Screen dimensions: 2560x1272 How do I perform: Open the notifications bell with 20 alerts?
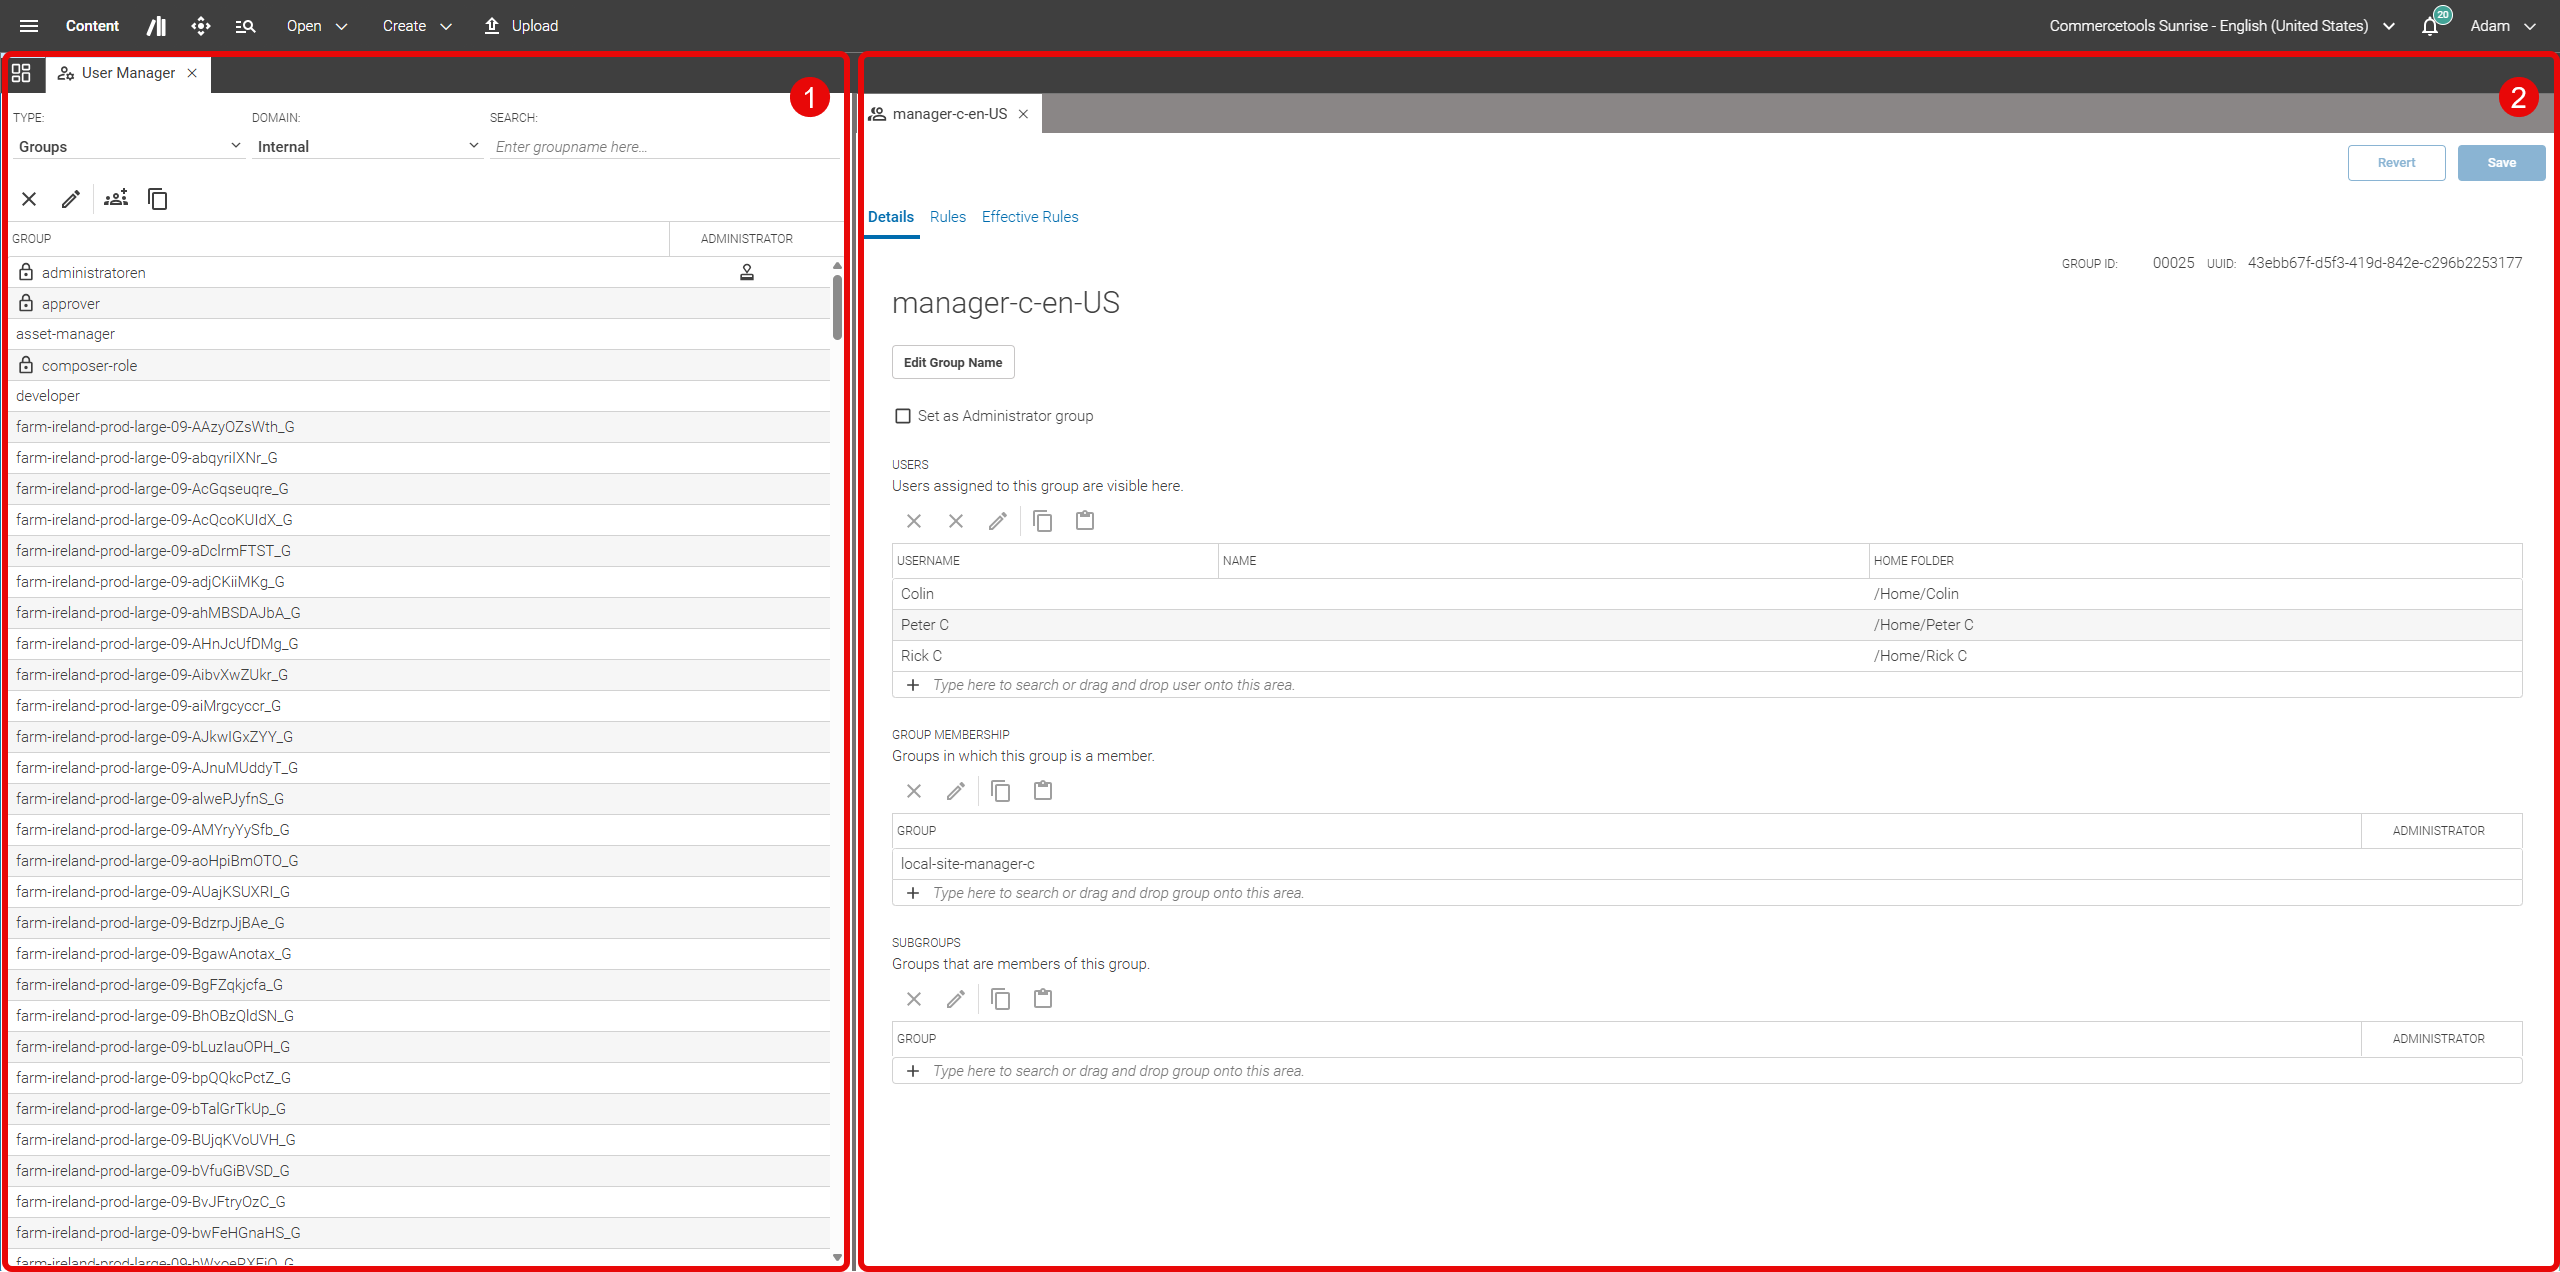coord(2430,25)
